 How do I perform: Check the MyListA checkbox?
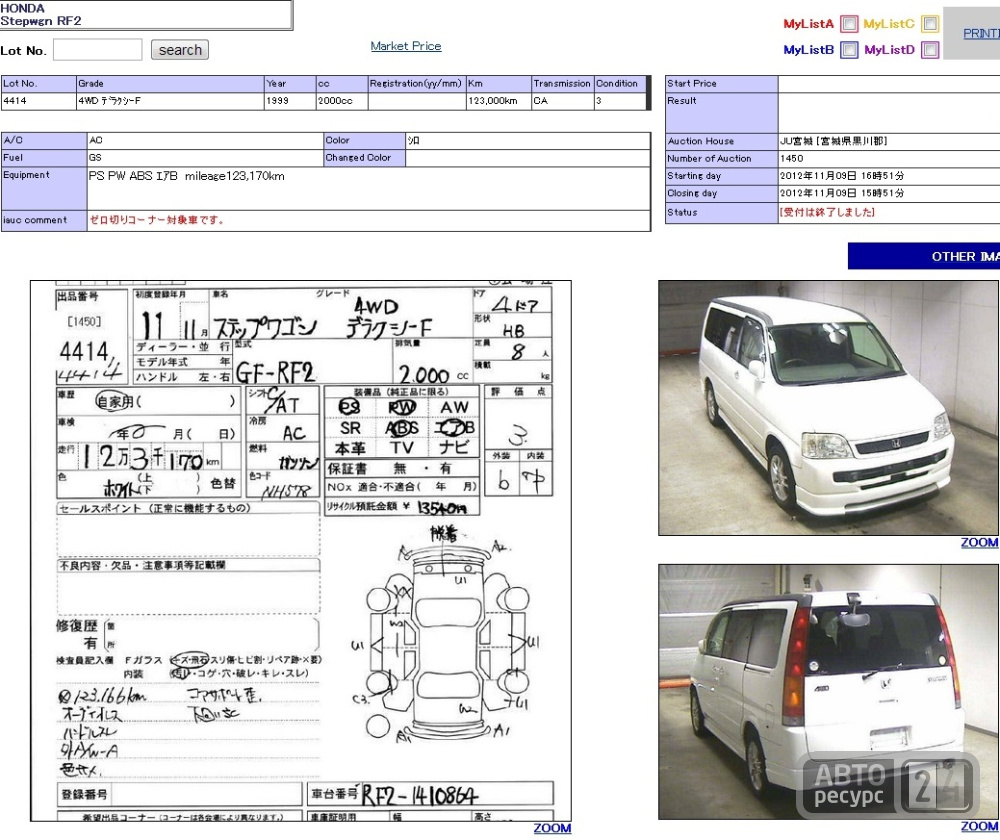(x=849, y=24)
